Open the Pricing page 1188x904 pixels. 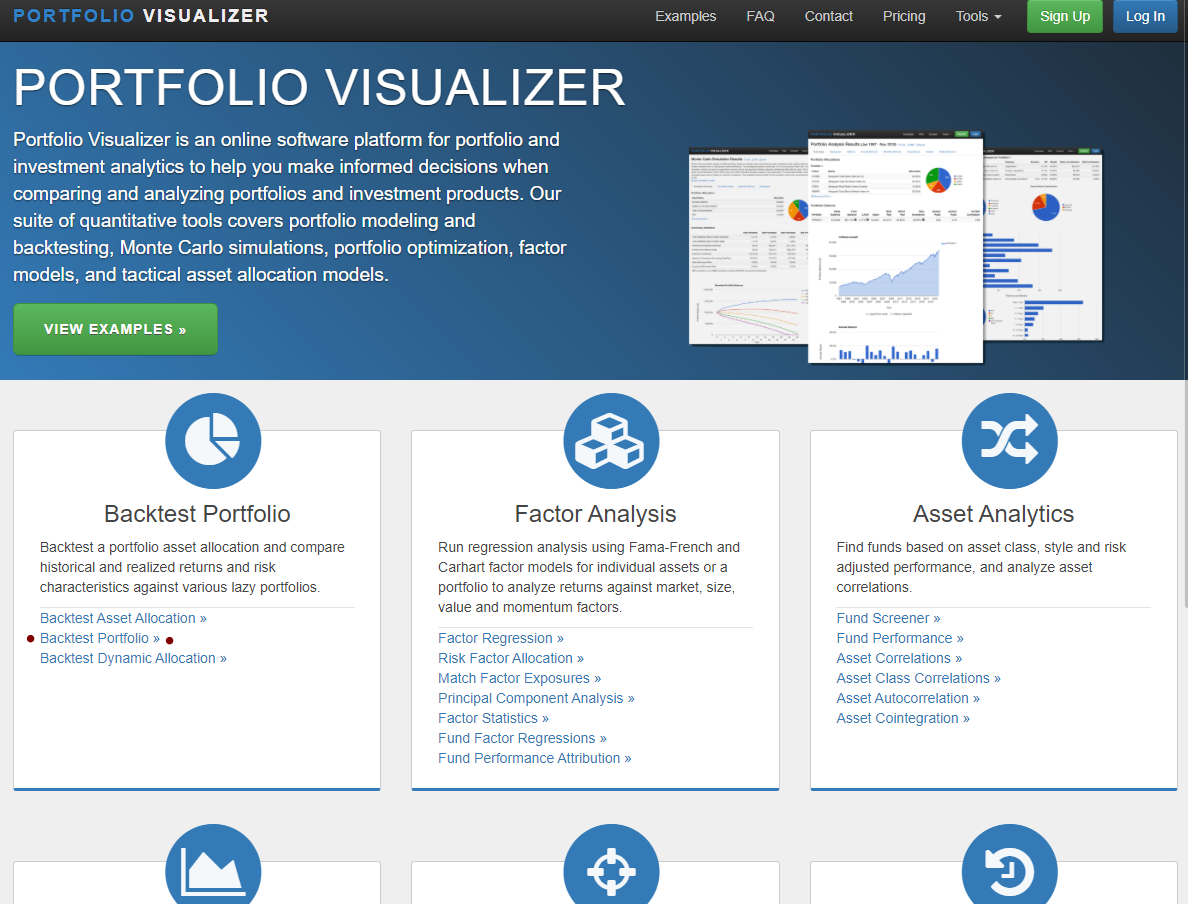pyautogui.click(x=904, y=16)
